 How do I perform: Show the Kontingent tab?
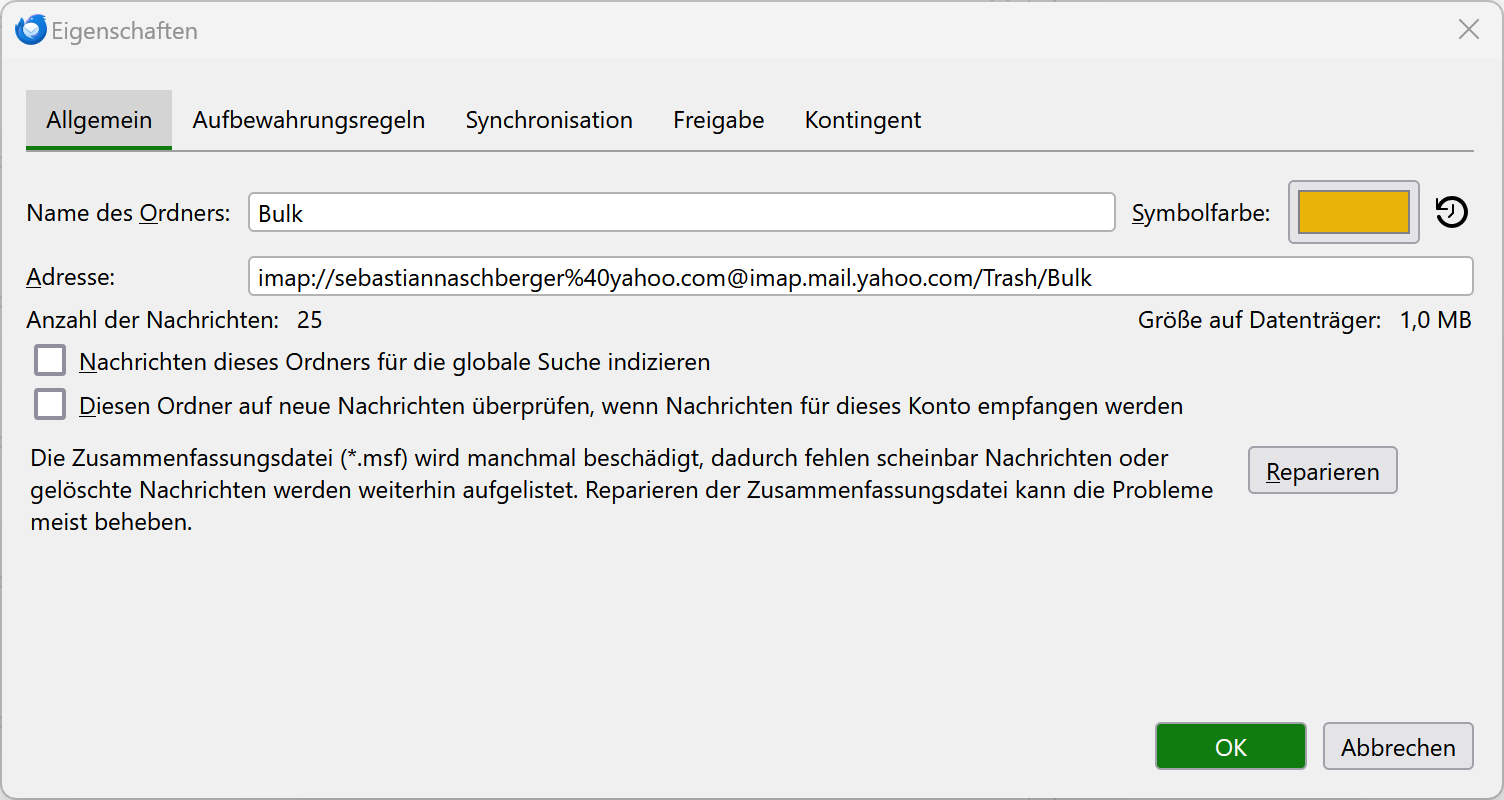(863, 120)
